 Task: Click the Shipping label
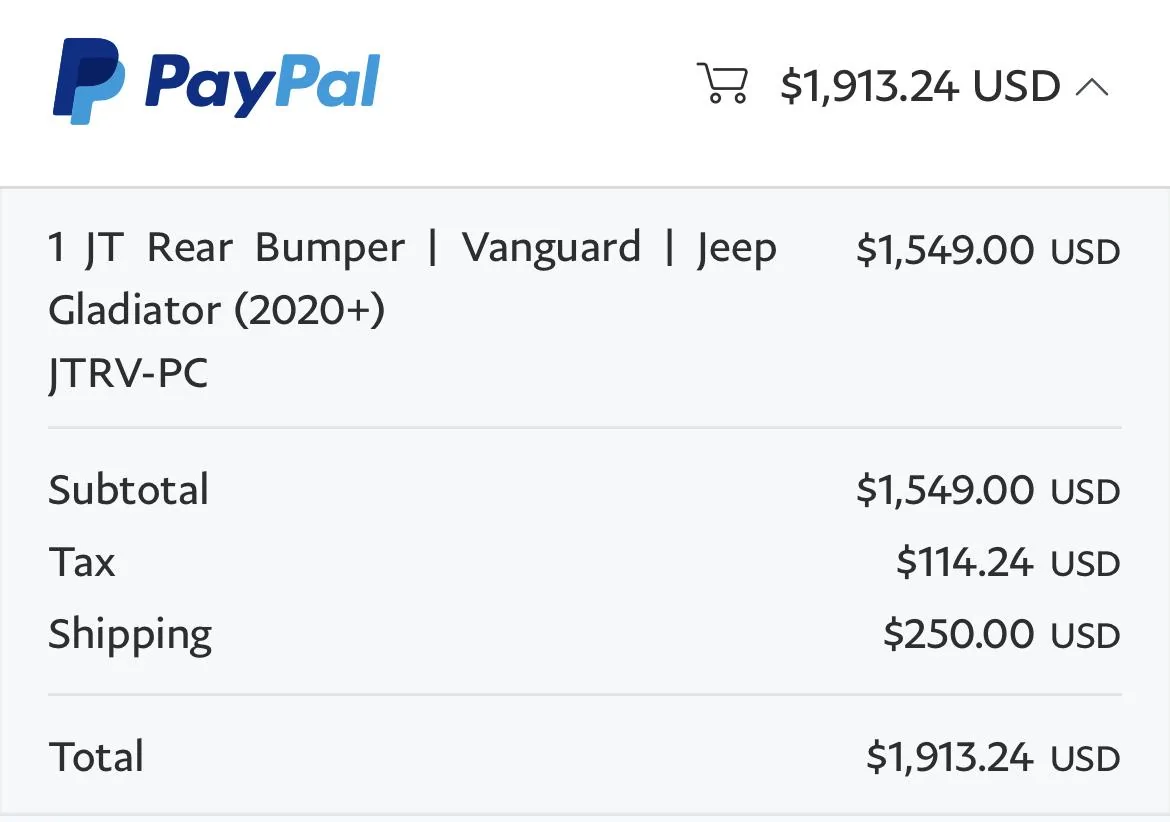tap(130, 635)
